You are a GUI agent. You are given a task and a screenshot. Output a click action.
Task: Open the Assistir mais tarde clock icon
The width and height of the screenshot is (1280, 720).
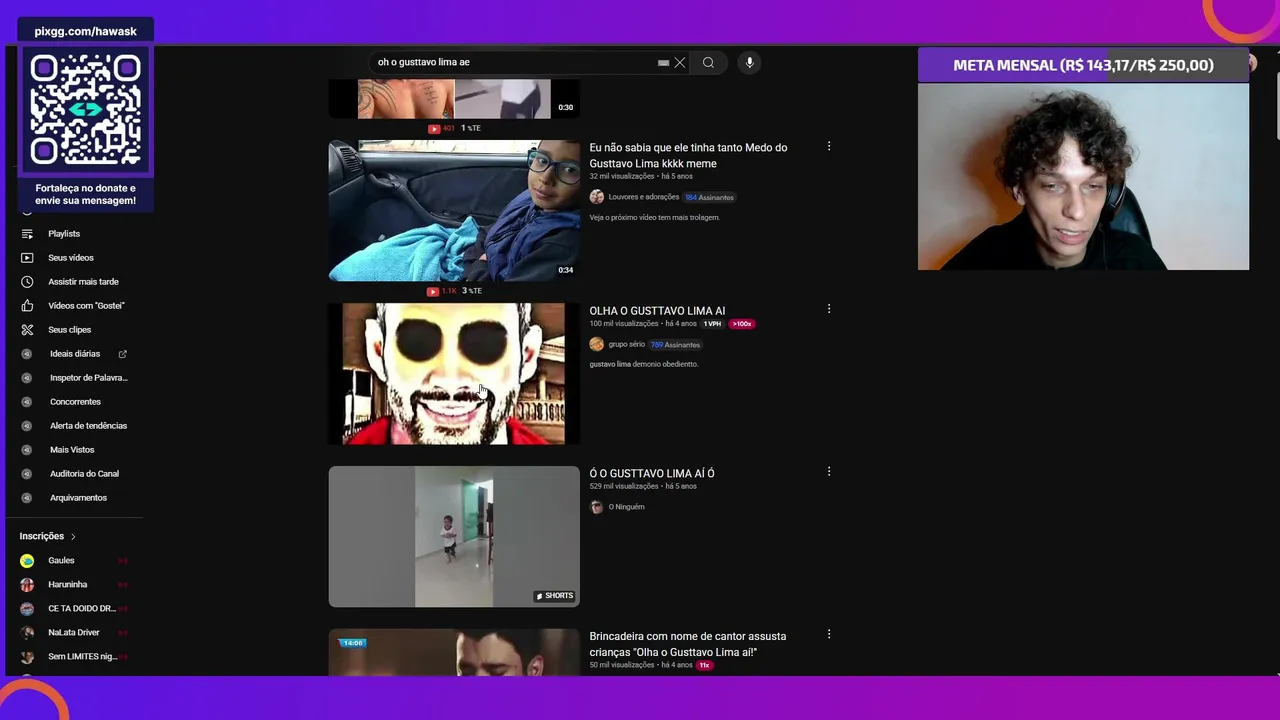(x=27, y=282)
